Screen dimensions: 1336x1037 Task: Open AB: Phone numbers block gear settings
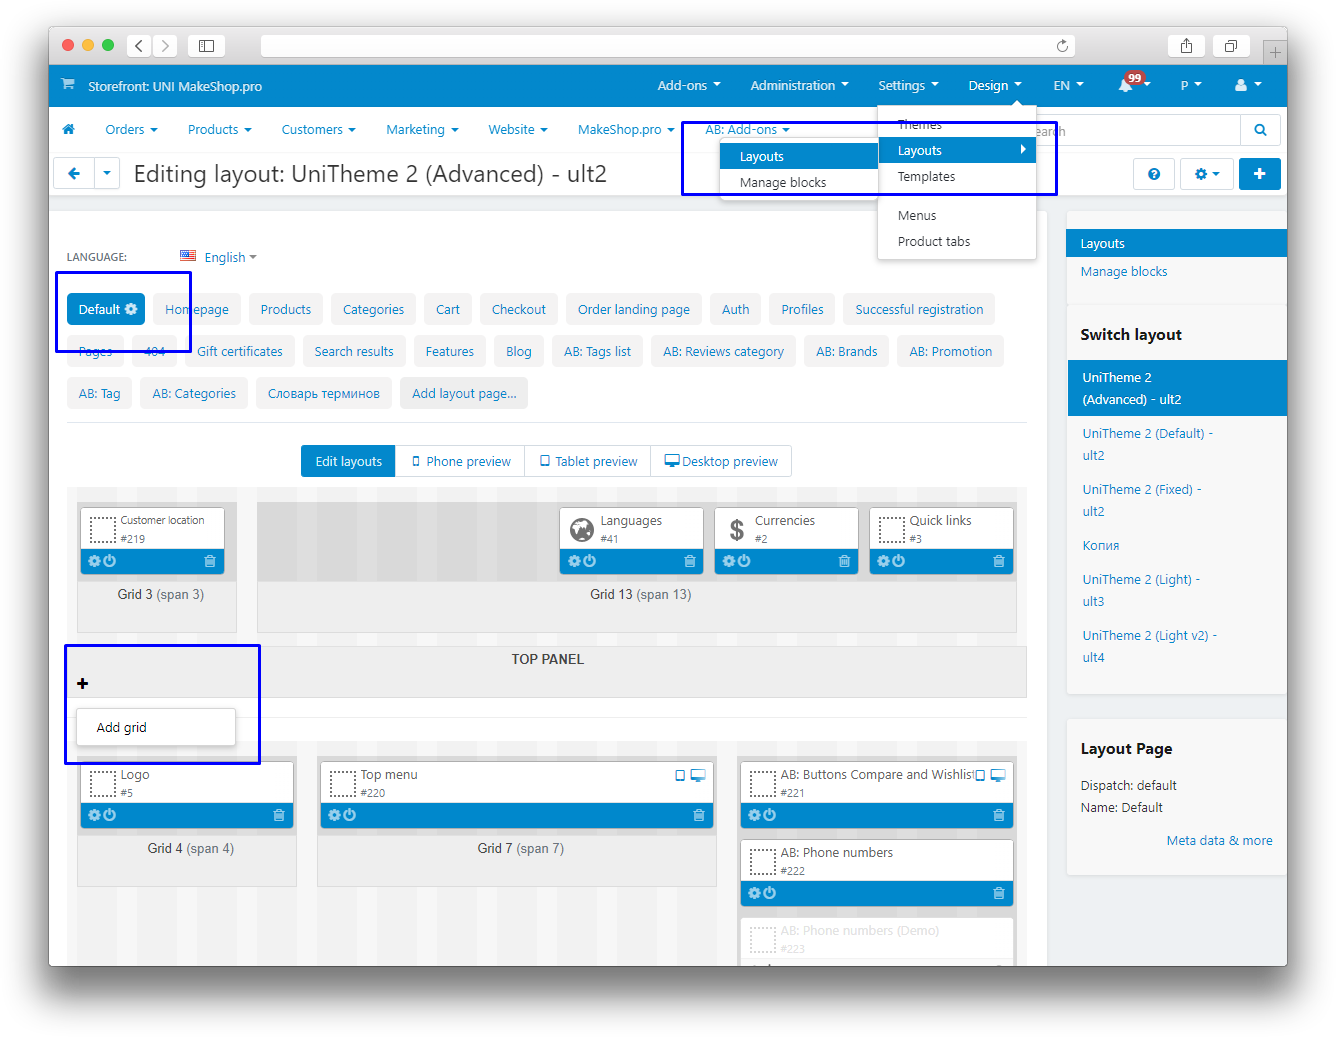[x=754, y=893]
